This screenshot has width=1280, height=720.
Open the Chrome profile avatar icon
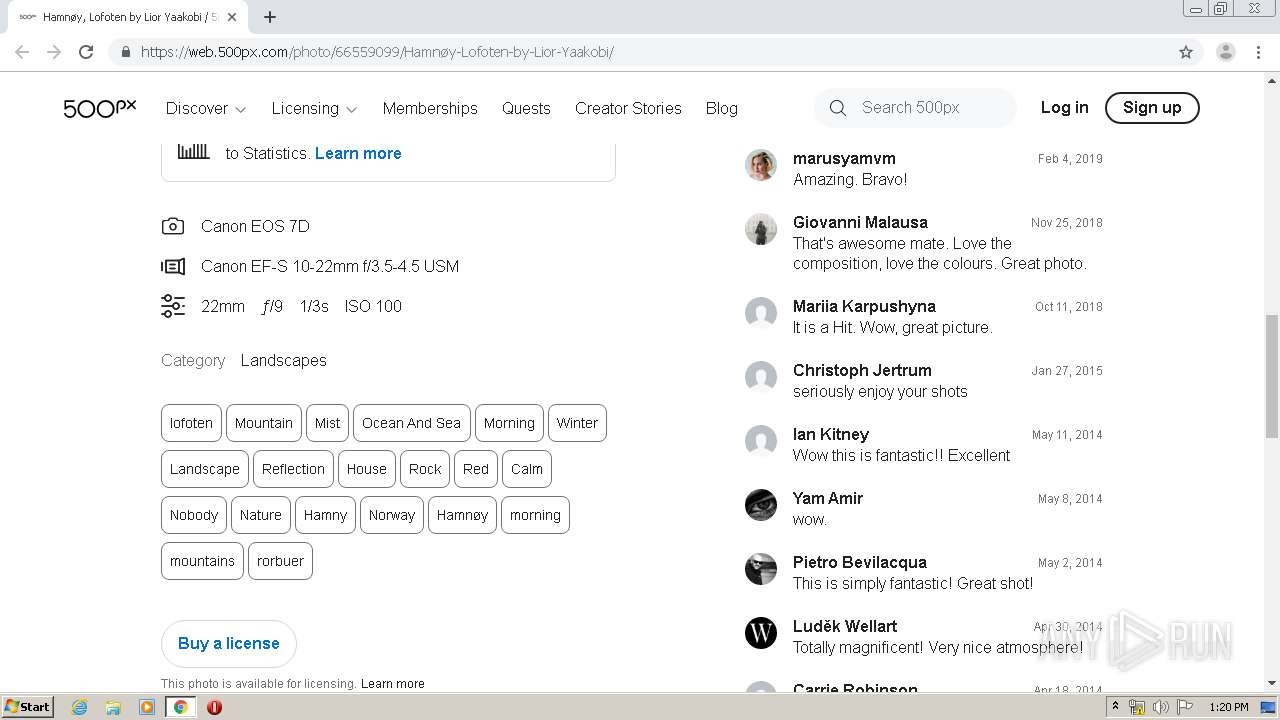pos(1225,52)
